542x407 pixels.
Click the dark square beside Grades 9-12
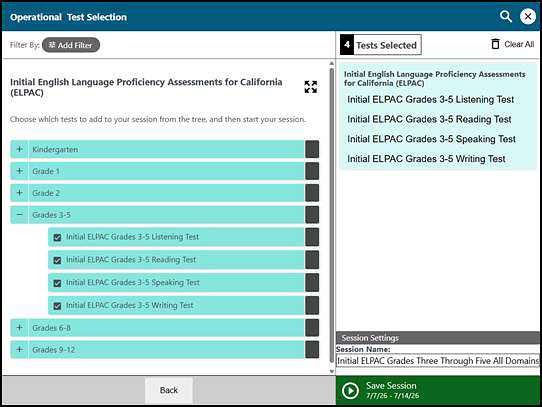(x=312, y=349)
